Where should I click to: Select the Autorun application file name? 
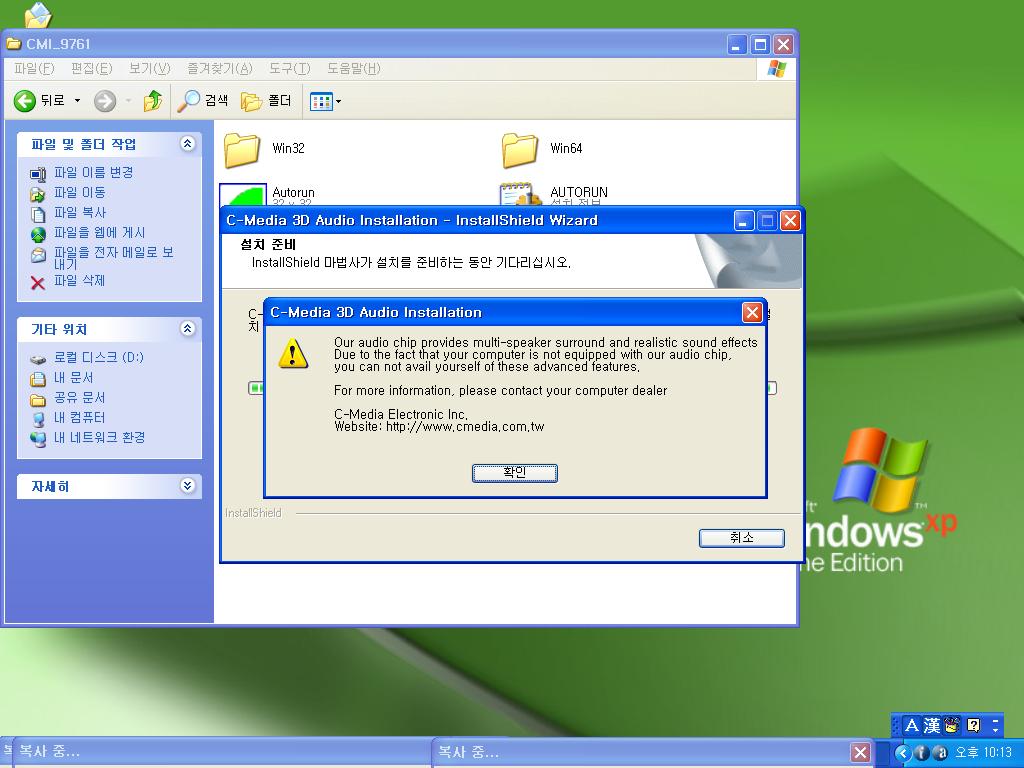[x=293, y=193]
